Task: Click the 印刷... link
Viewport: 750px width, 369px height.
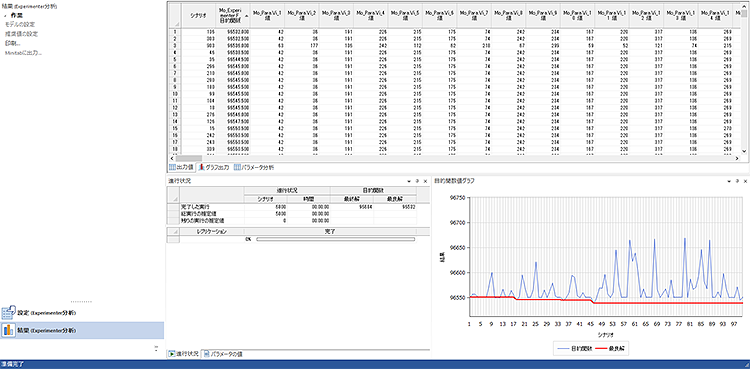Action: (13, 43)
